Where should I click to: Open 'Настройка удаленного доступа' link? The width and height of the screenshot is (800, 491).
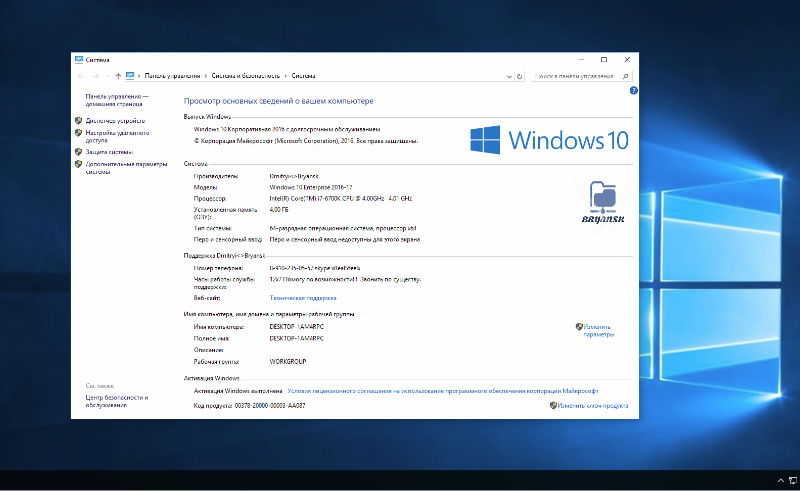pyautogui.click(x=117, y=136)
